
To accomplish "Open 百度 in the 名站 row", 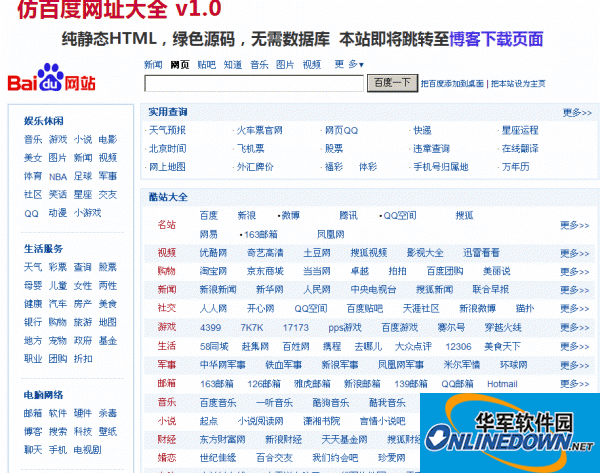I will [209, 215].
